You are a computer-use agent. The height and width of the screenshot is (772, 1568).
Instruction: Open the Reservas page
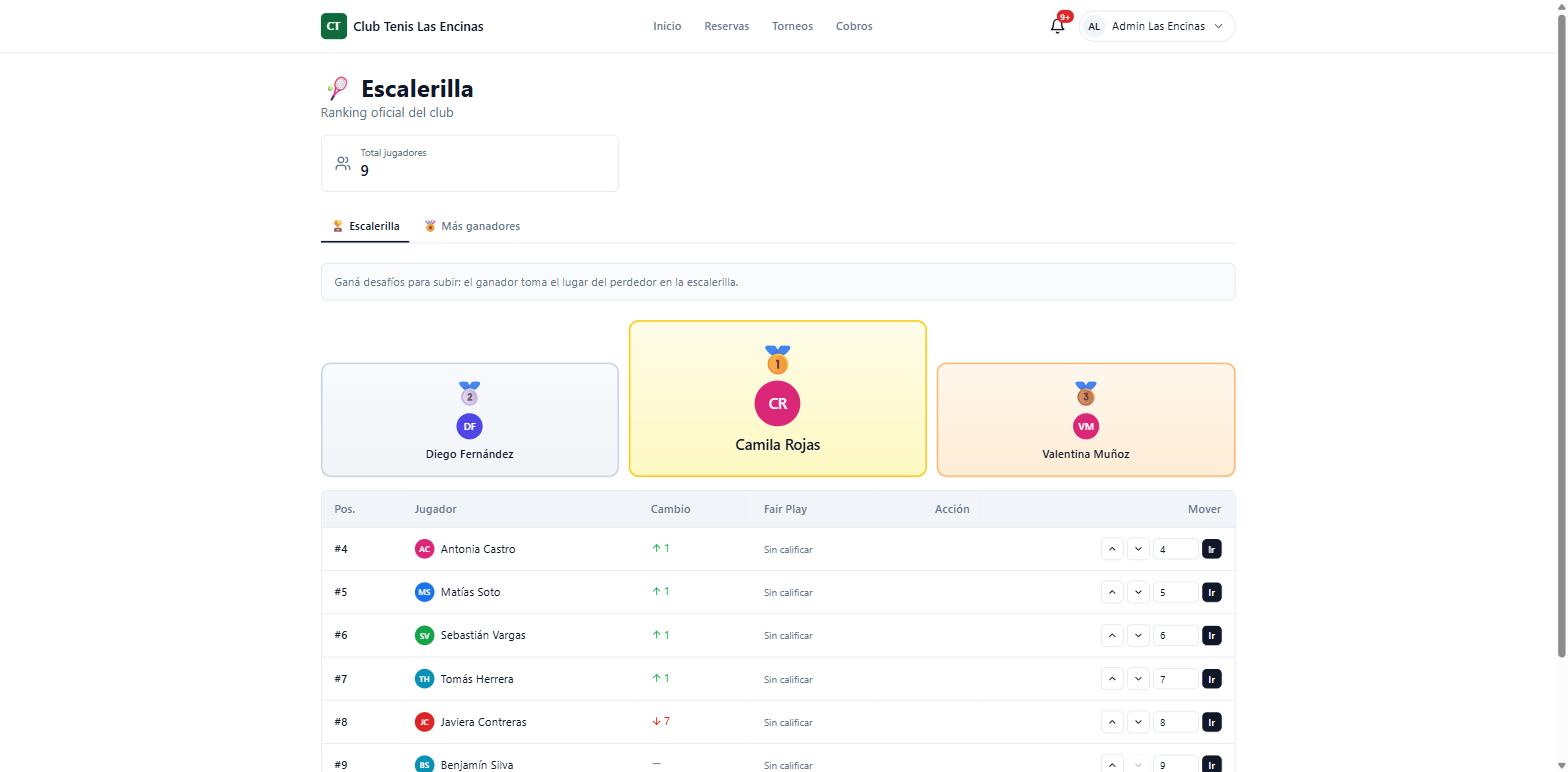[726, 26]
